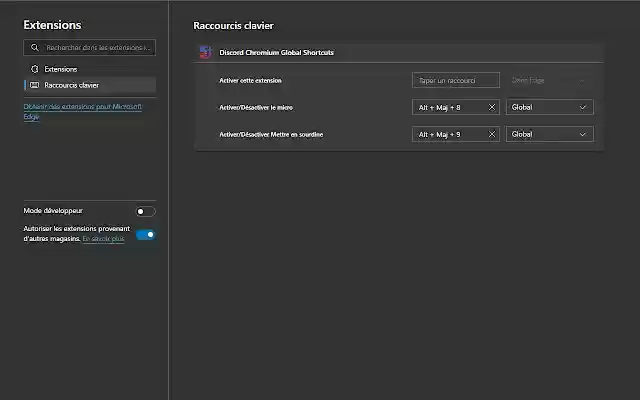The height and width of the screenshot is (400, 640).
Task: Click the Raccourcis clavier keyboard icon
Action: tap(35, 85)
